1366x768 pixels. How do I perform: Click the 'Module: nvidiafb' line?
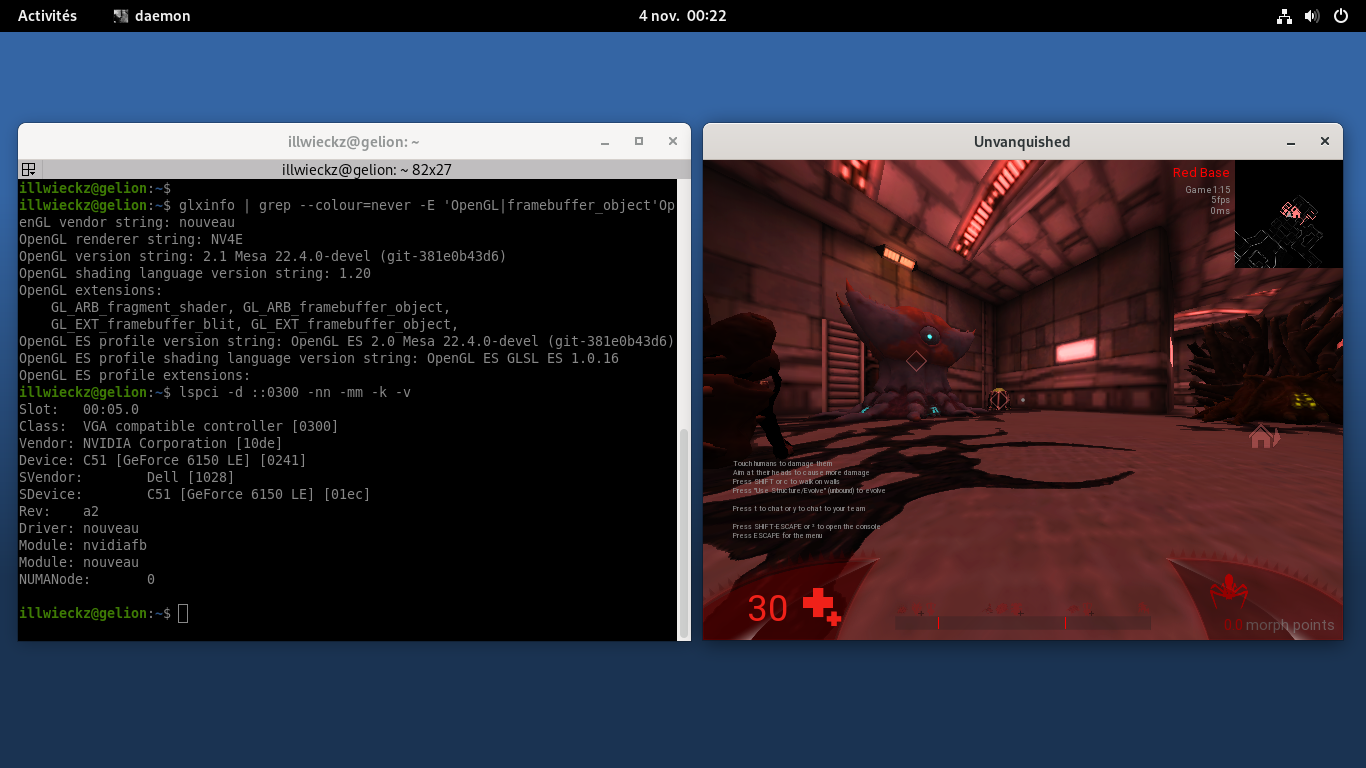point(83,545)
